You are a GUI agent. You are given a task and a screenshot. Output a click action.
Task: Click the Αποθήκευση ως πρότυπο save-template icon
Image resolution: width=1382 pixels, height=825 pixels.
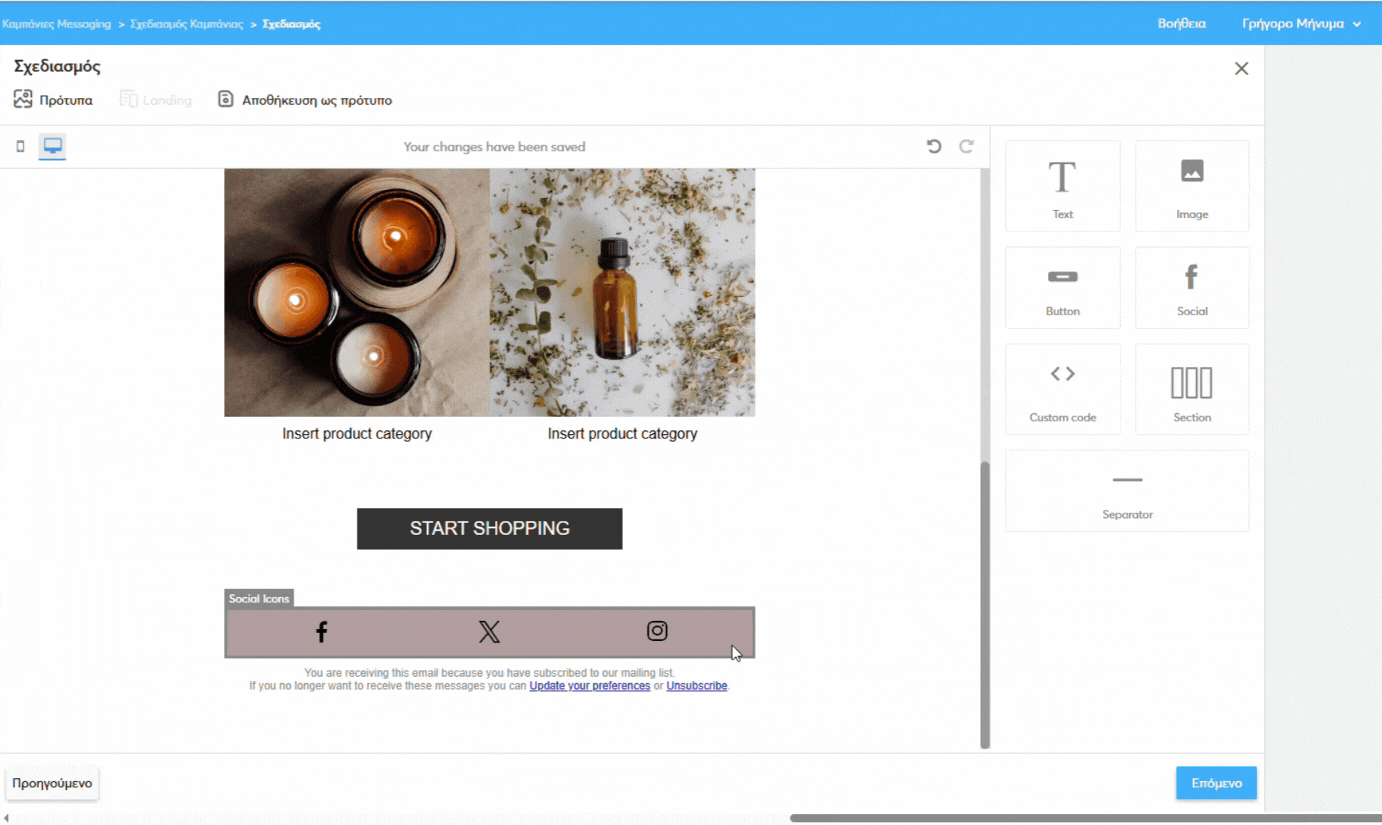click(x=224, y=99)
